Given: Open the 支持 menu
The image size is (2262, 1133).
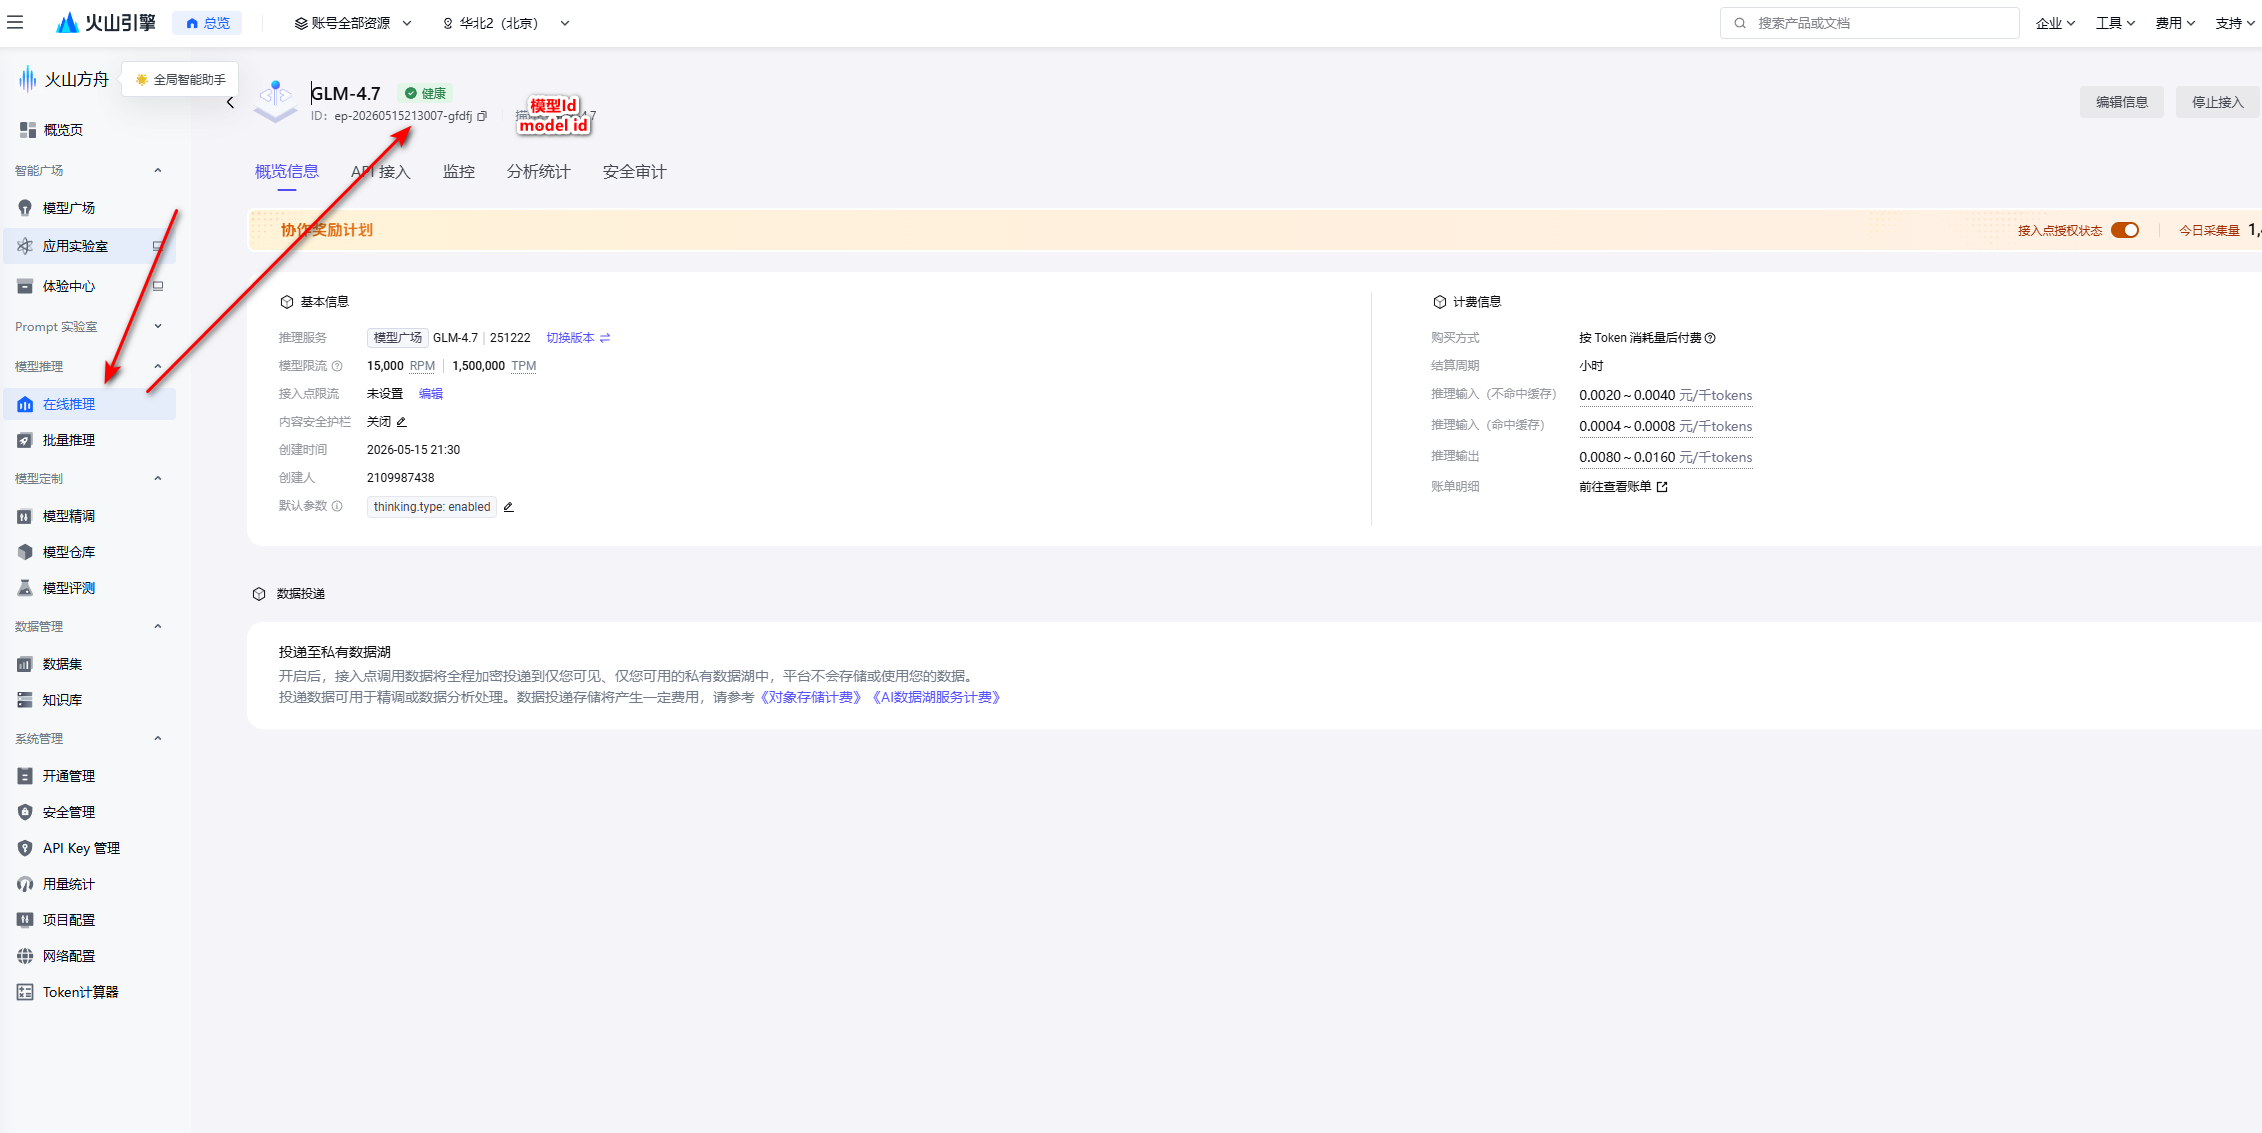Looking at the screenshot, I should point(2235,23).
